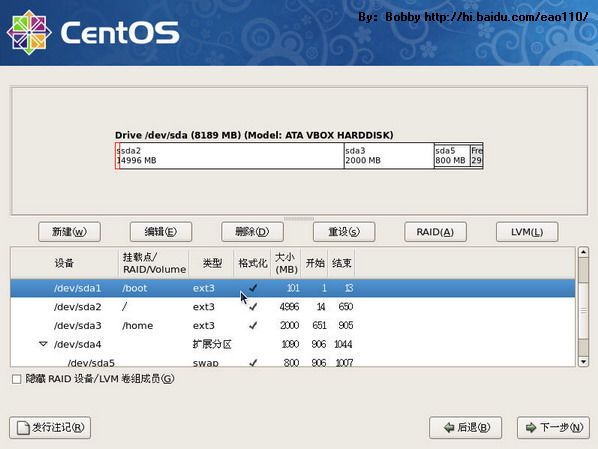Click the 2000 size value for sda3
Viewport: 598px width, 449px height.
click(289, 325)
